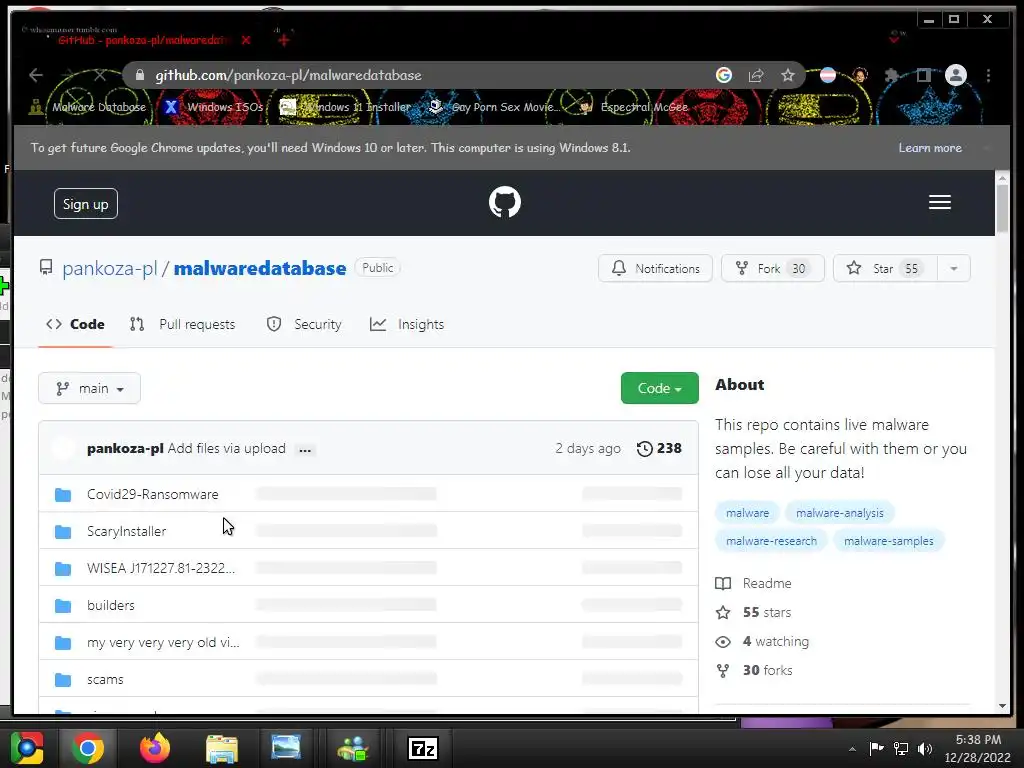Open the malwaredatabase repository link
This screenshot has height=768, width=1024.
click(260, 268)
